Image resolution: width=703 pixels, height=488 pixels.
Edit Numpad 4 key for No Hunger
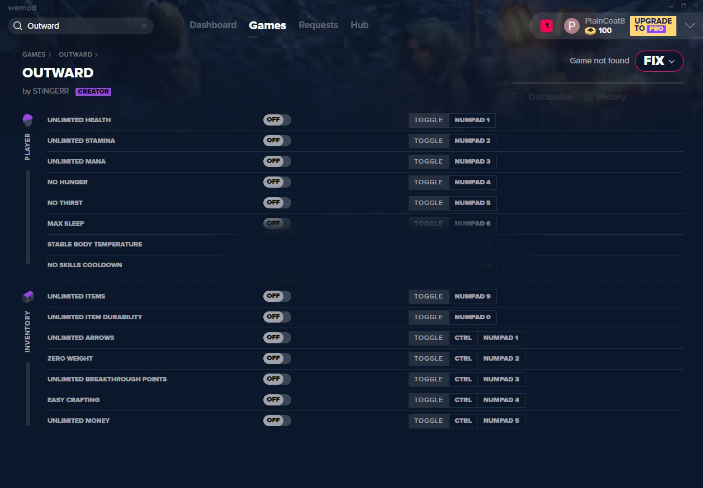pyautogui.click(x=472, y=182)
